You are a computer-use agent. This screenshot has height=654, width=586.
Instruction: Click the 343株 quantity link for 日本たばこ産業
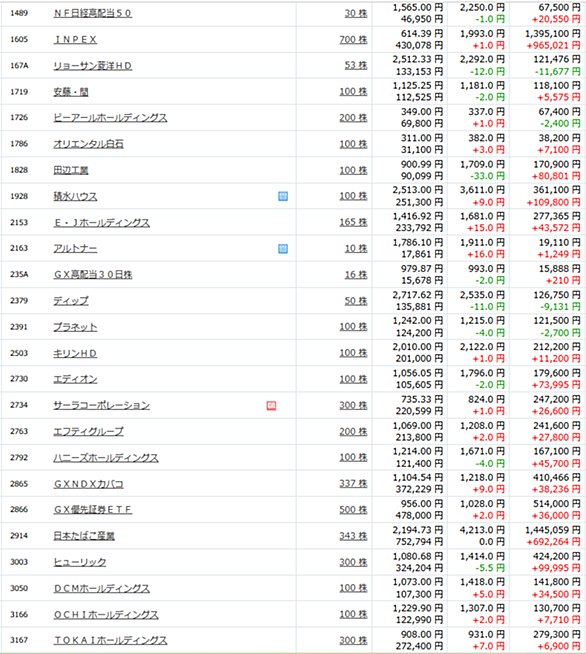coord(353,536)
